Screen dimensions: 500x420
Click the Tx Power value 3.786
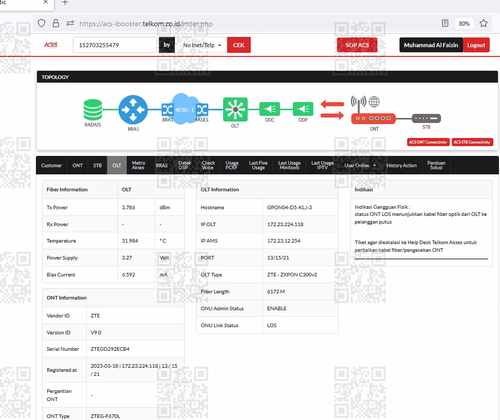pyautogui.click(x=128, y=207)
